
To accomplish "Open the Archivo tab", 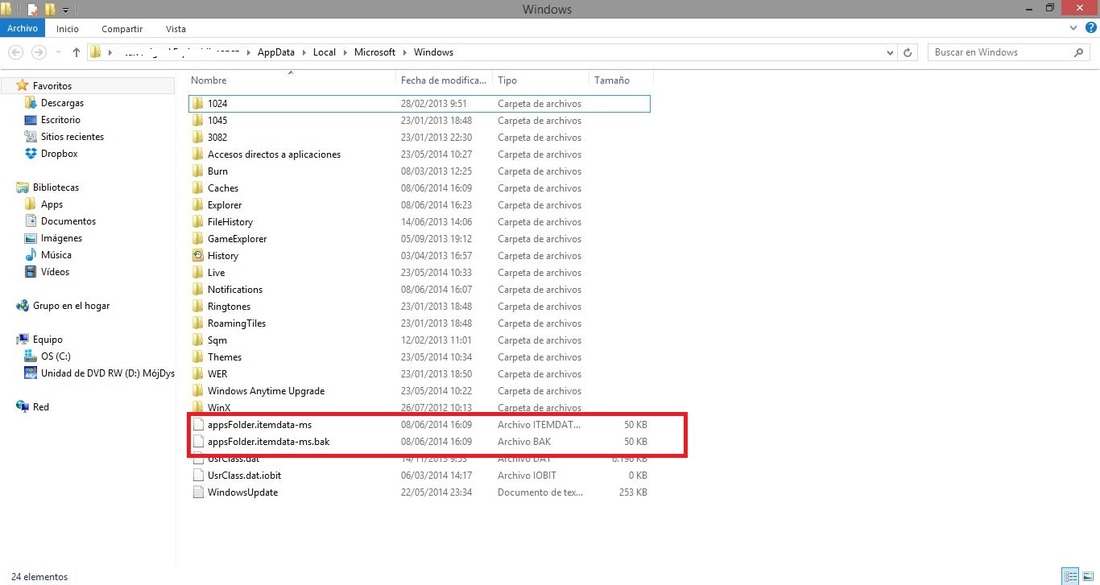I will pyautogui.click(x=22, y=29).
